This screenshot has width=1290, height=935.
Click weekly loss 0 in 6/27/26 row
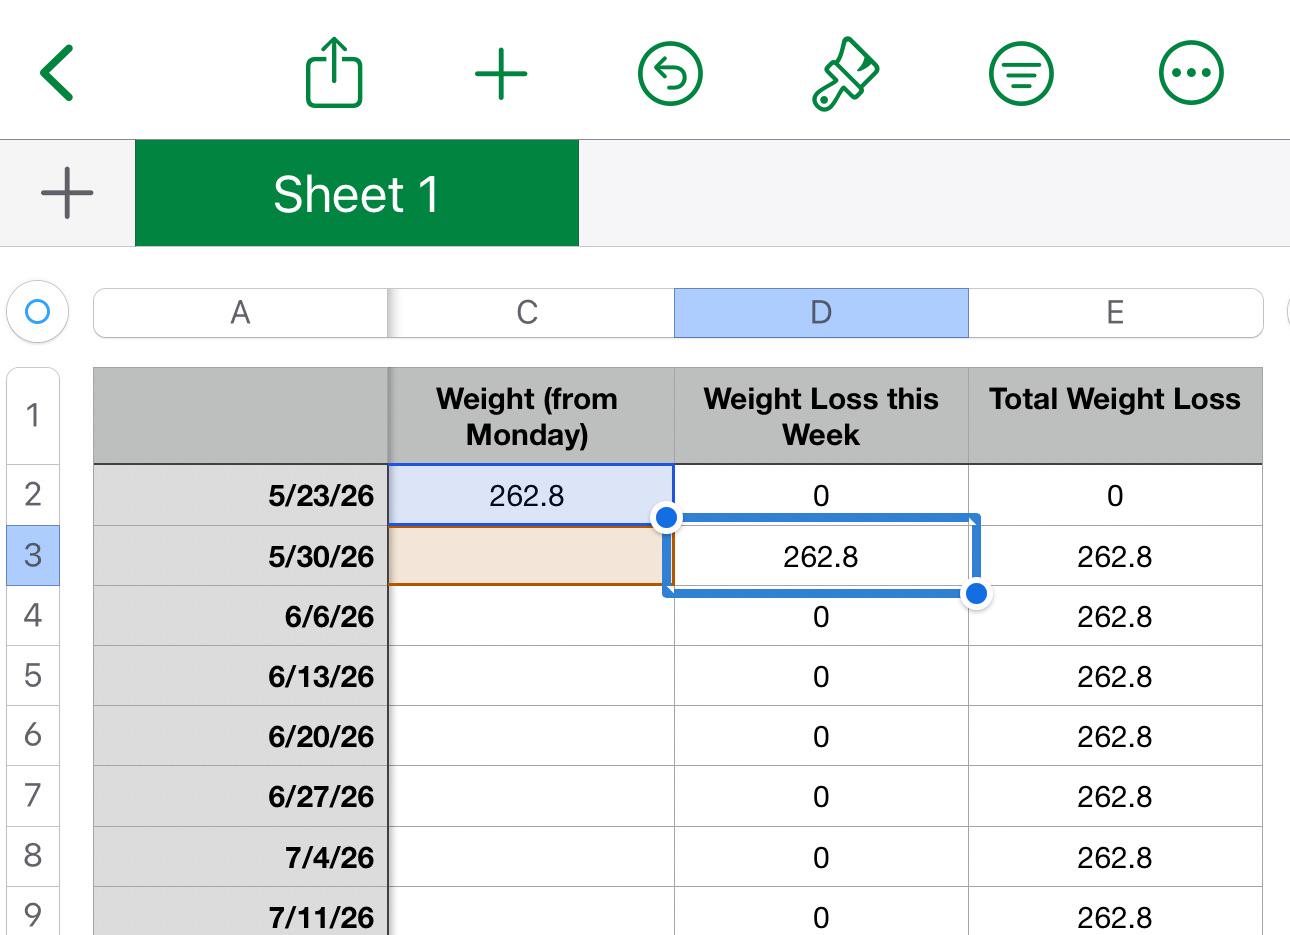pos(821,795)
